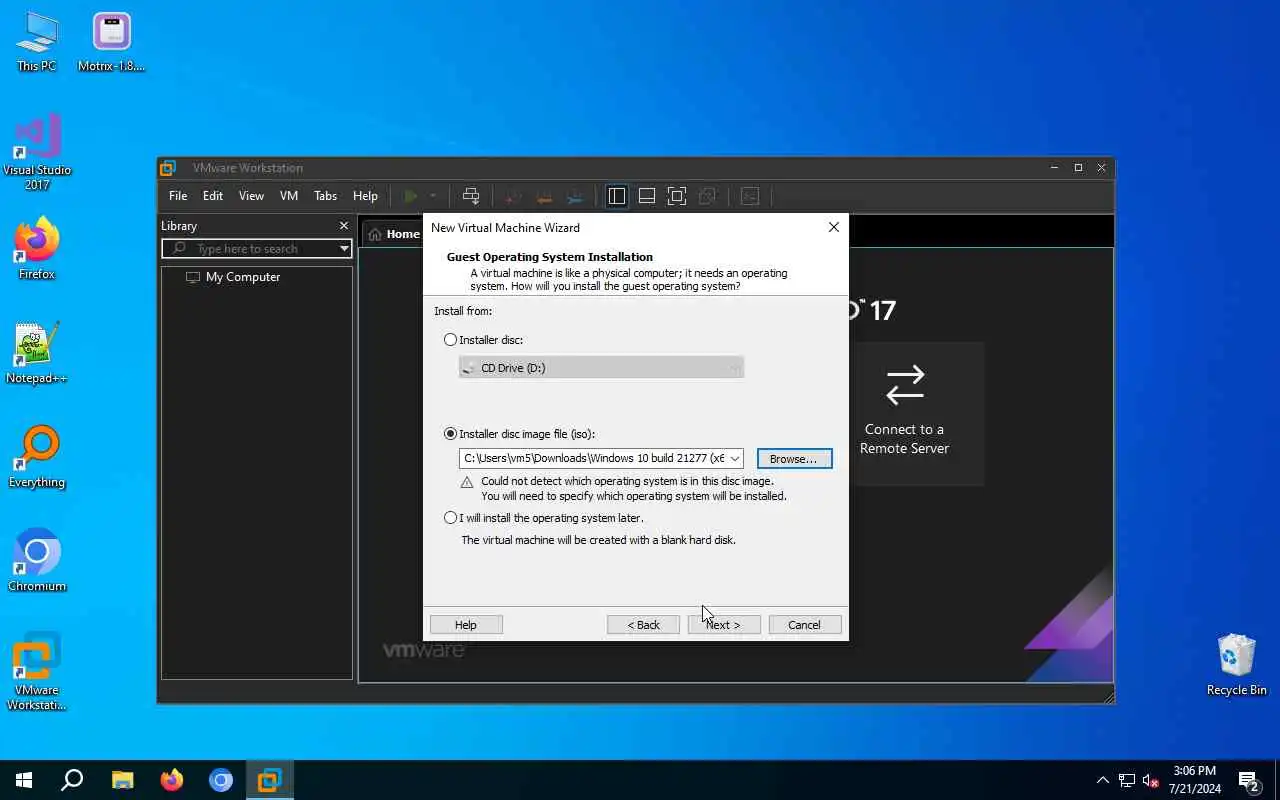Screen dimensions: 1280x800
Task: Open the VM menu
Action: pos(289,196)
